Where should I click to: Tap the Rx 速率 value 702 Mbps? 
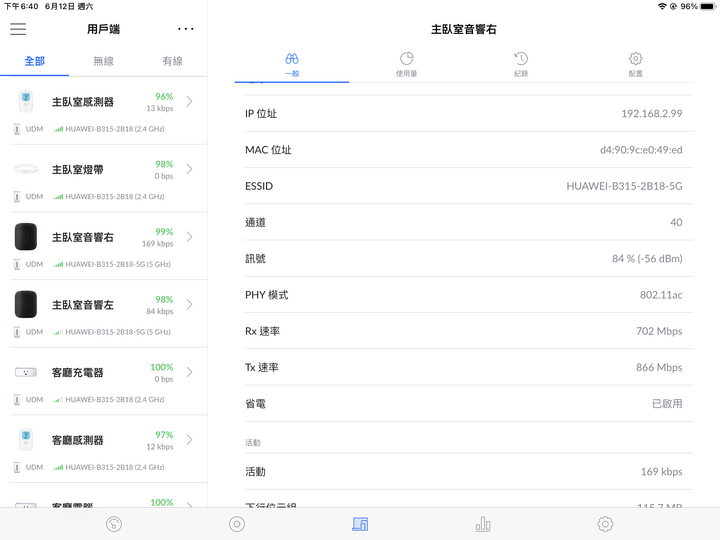click(x=659, y=331)
